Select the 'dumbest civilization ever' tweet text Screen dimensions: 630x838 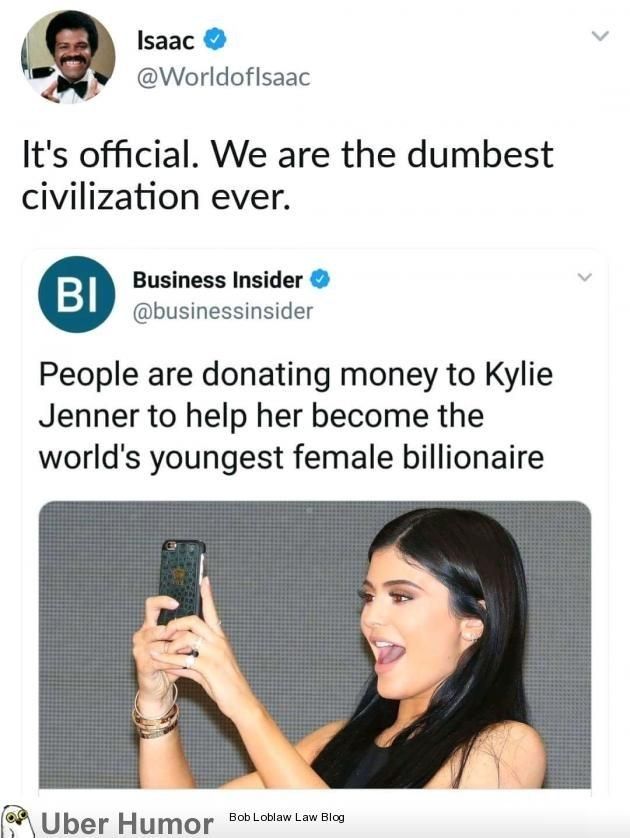(x=287, y=176)
